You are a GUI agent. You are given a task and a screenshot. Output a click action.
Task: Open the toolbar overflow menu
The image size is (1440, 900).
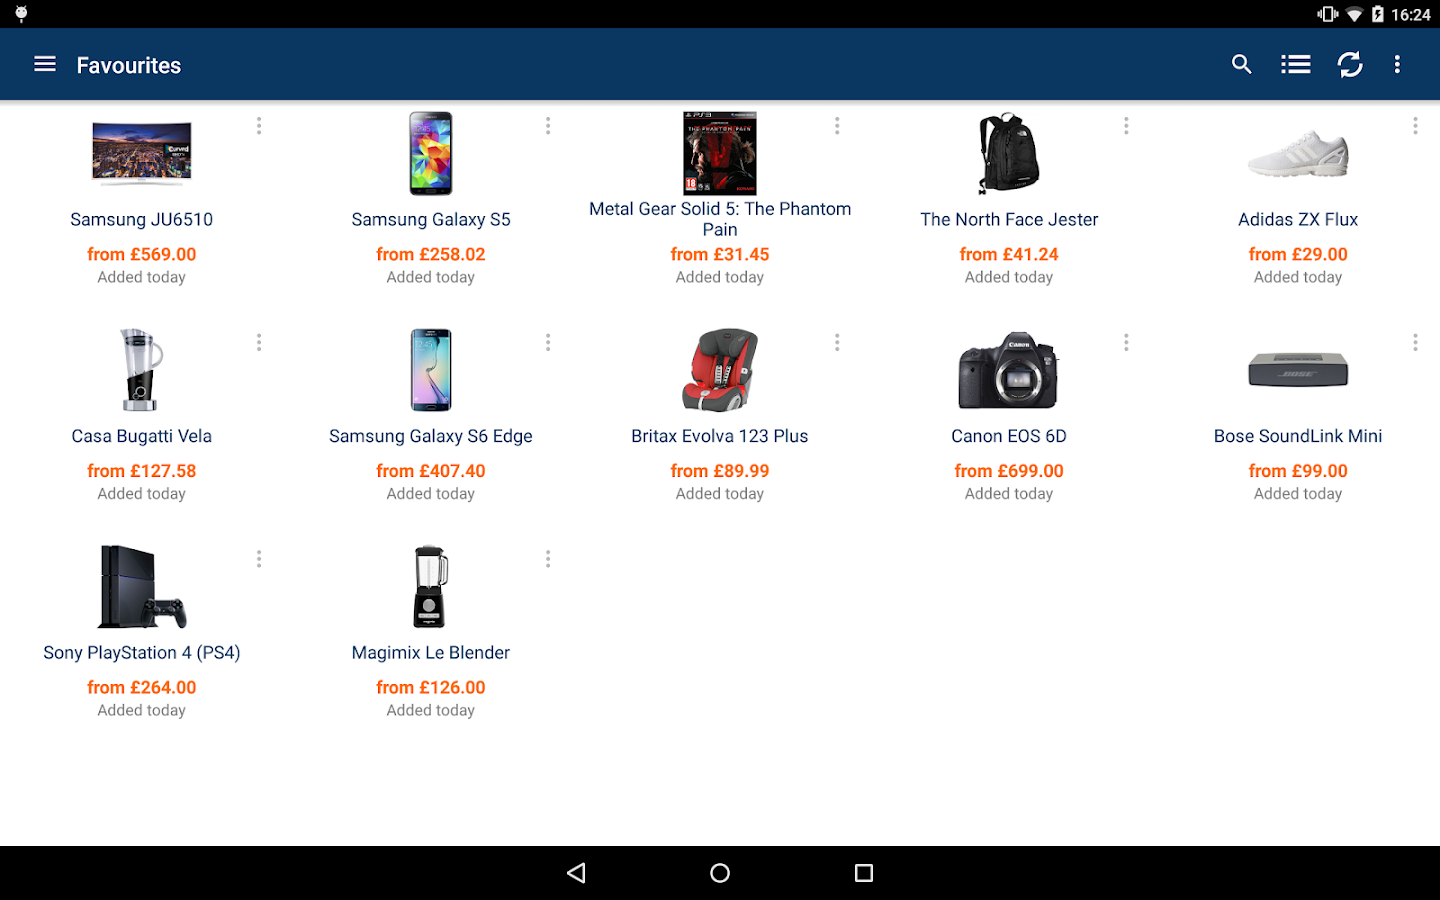[1397, 64]
